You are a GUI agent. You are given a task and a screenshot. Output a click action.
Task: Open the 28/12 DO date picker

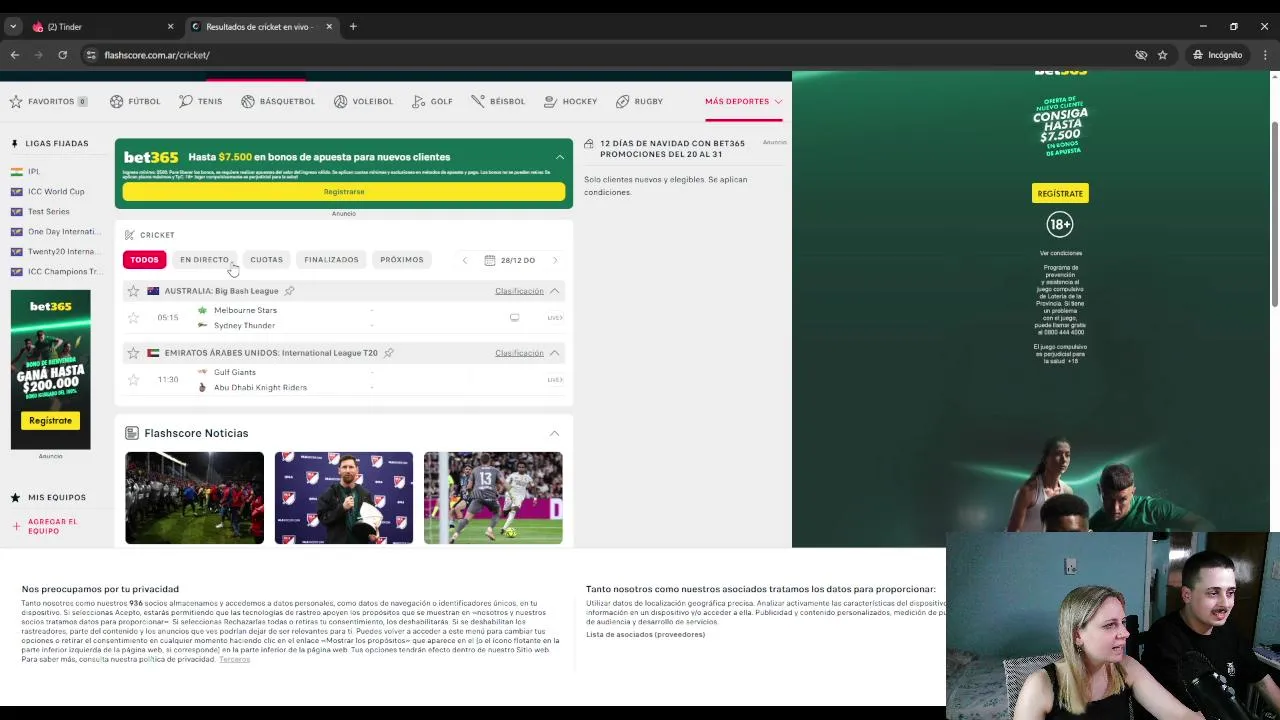510,260
